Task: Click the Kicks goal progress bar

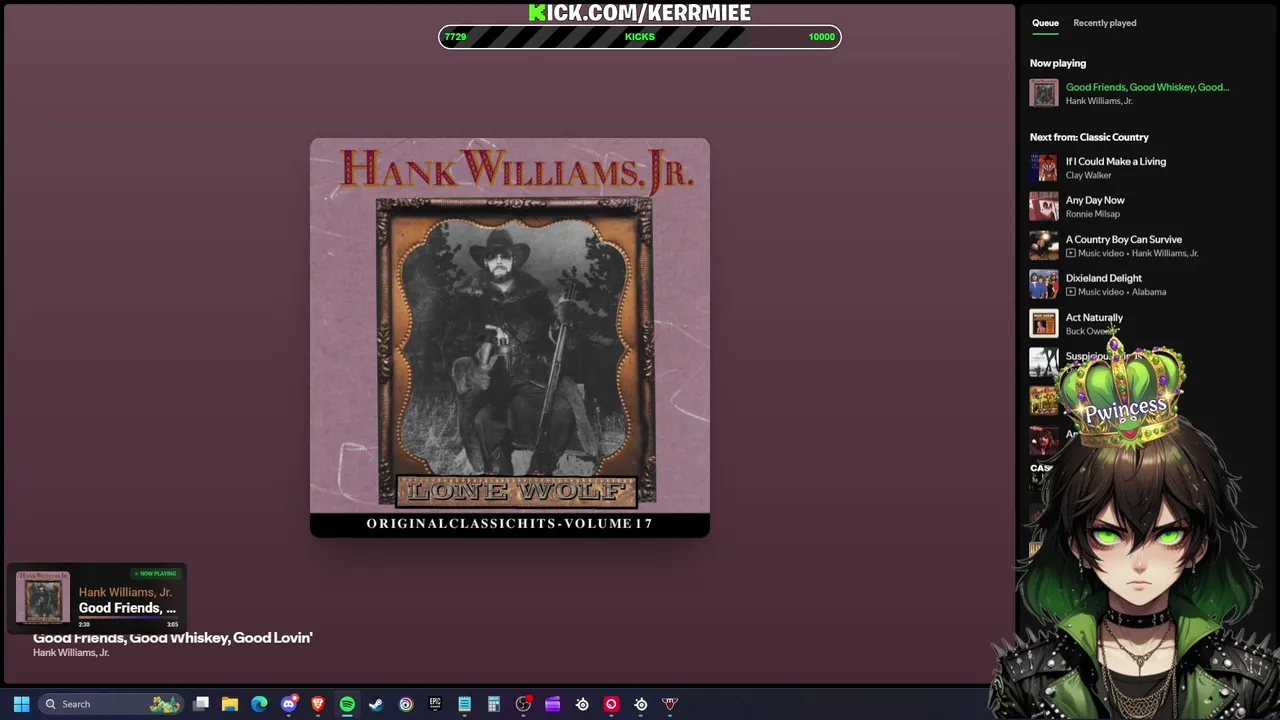Action: pyautogui.click(x=640, y=37)
